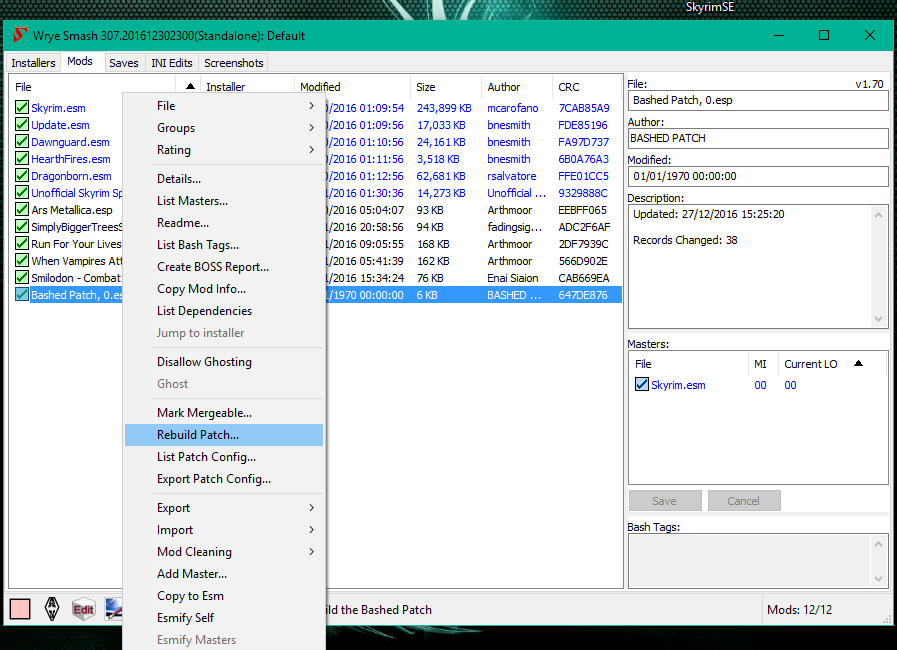Open the INI Edits tab
This screenshot has height=650, width=897.
[x=172, y=63]
